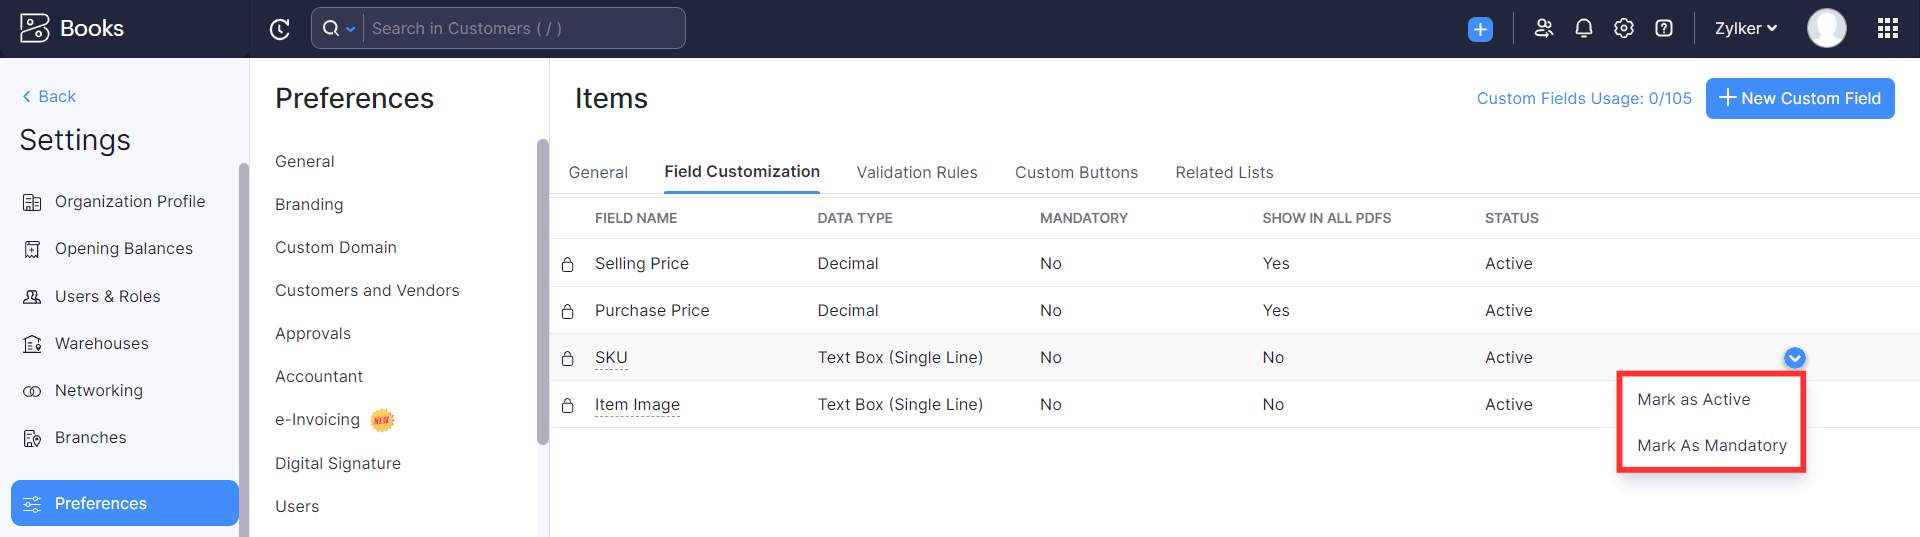Choose Mark as Active from menu

coord(1693,400)
